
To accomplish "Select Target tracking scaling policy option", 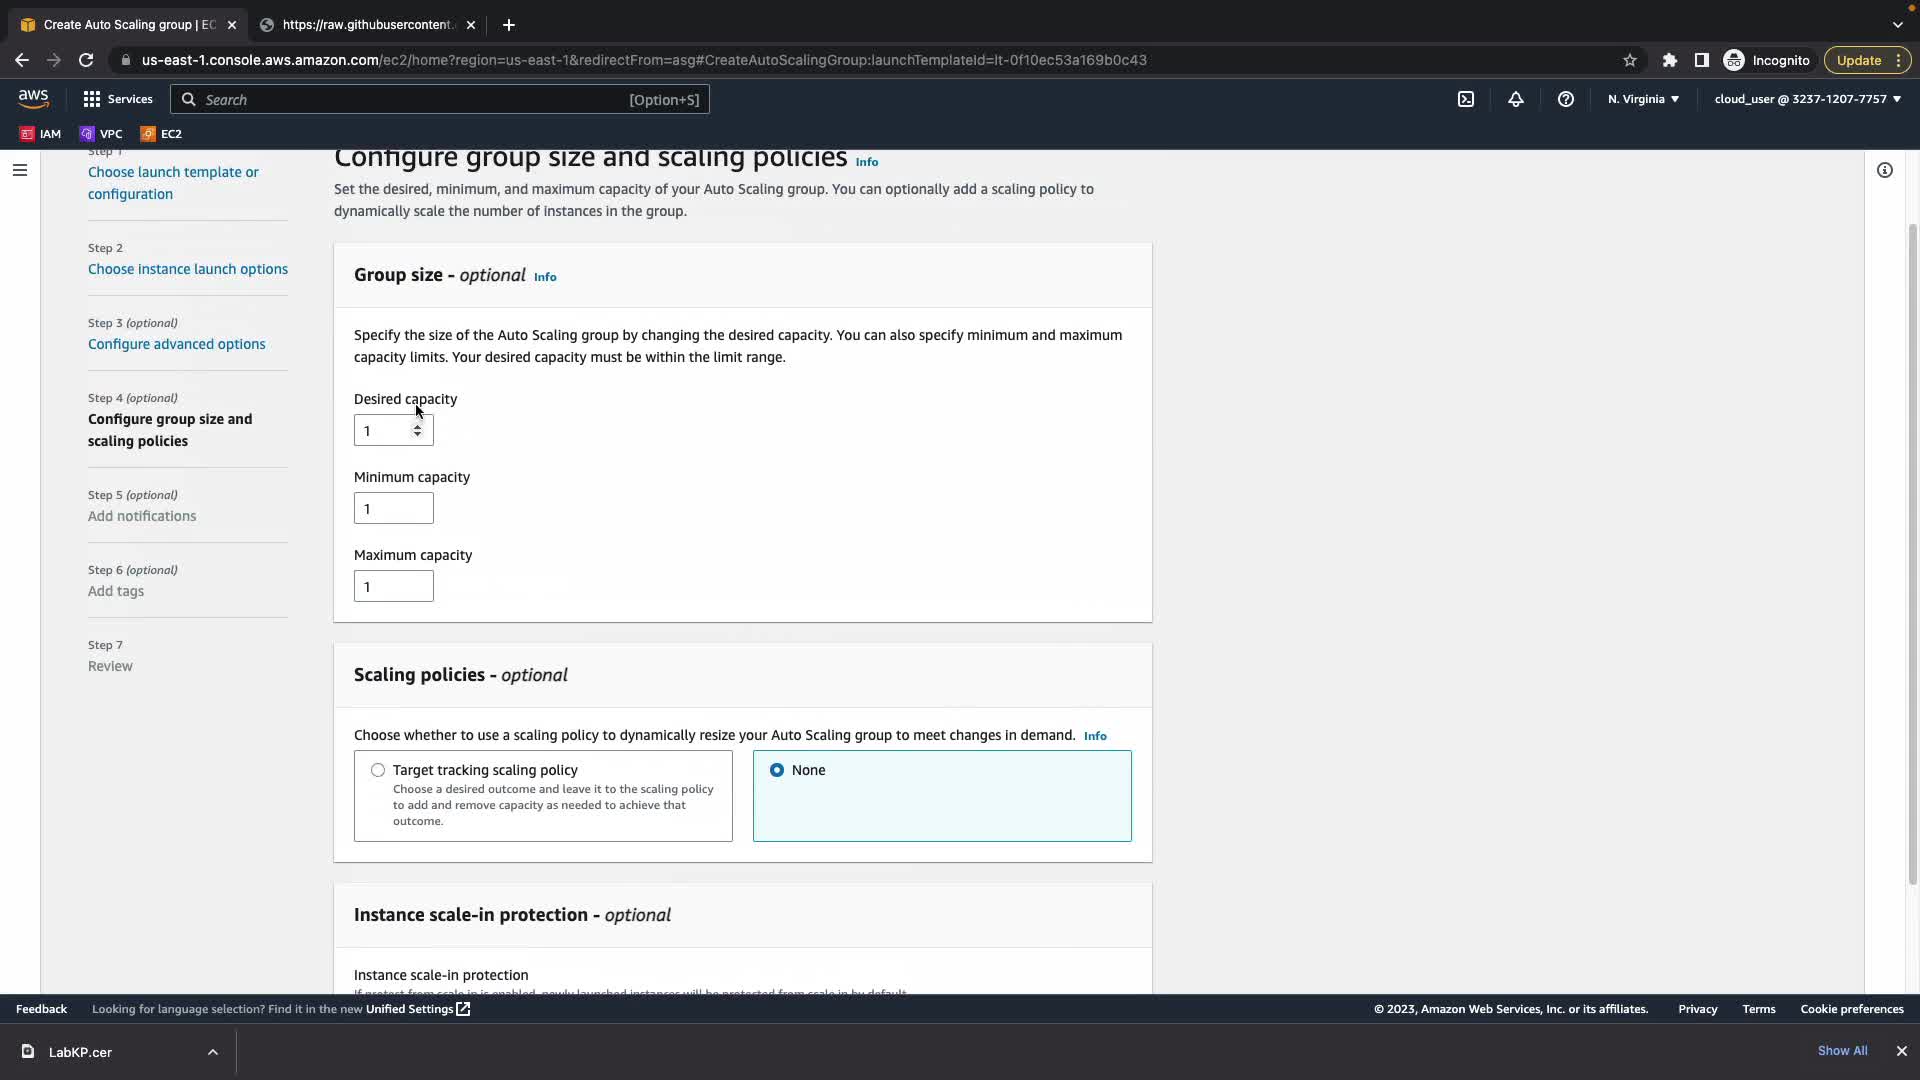I will pos(378,770).
